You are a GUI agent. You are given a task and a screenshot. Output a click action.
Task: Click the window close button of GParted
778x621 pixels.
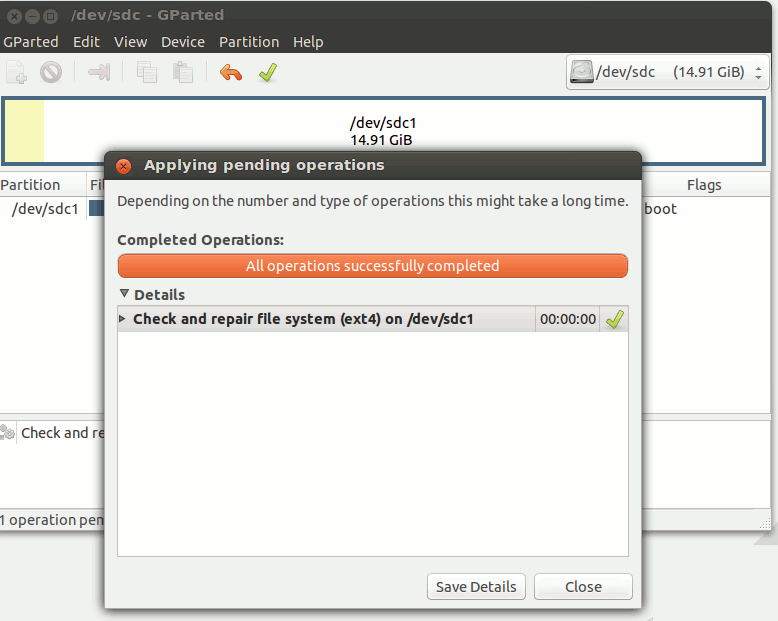[x=14, y=16]
